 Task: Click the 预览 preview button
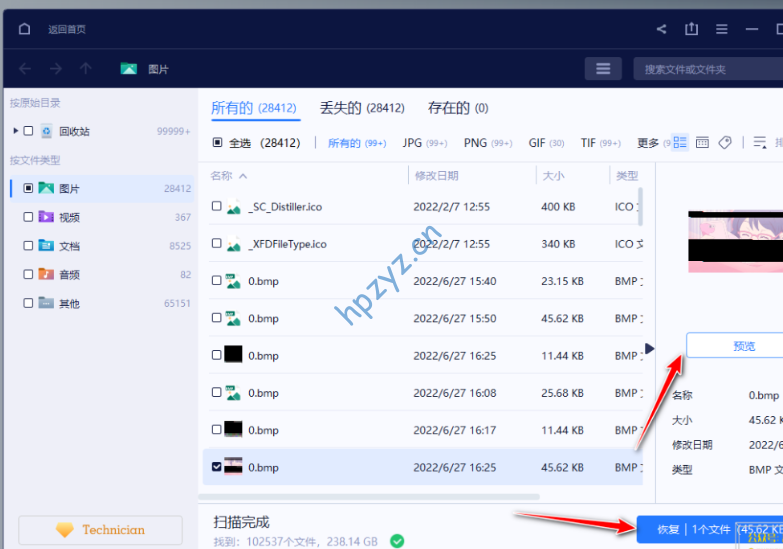[743, 346]
